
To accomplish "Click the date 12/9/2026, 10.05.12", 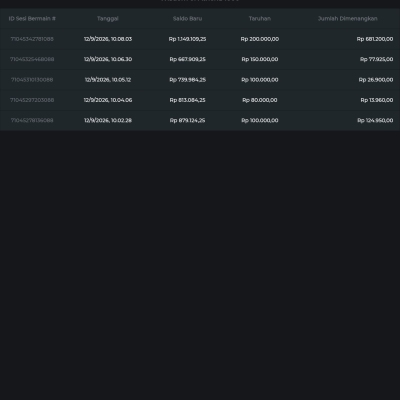I will (x=108, y=80).
